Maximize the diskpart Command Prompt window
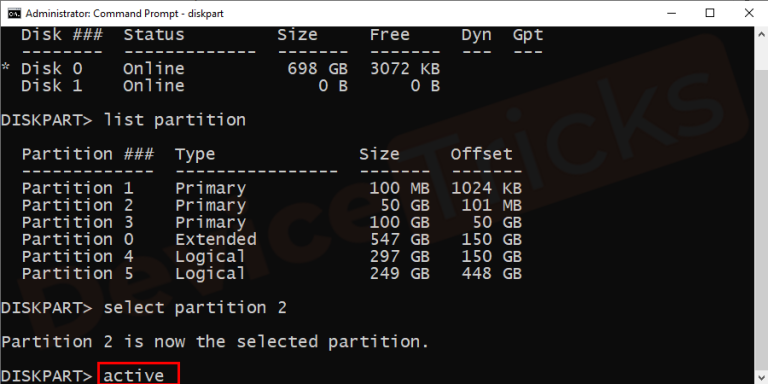The height and width of the screenshot is (384, 768). click(709, 13)
